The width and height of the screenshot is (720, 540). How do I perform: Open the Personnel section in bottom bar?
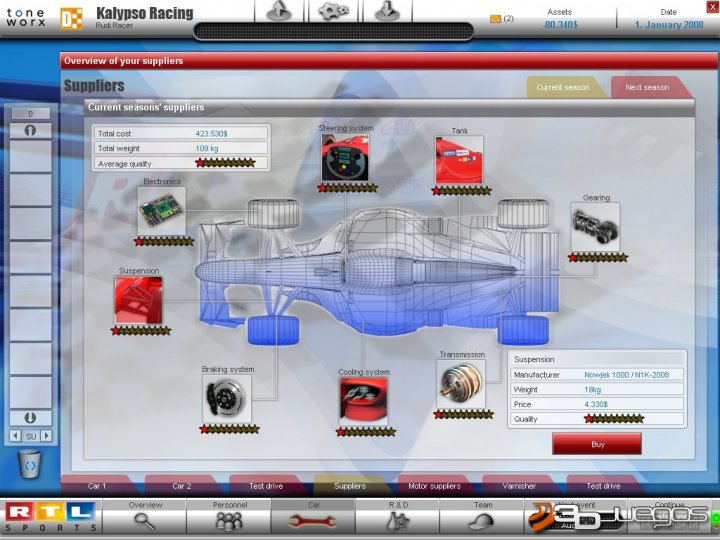(x=228, y=514)
